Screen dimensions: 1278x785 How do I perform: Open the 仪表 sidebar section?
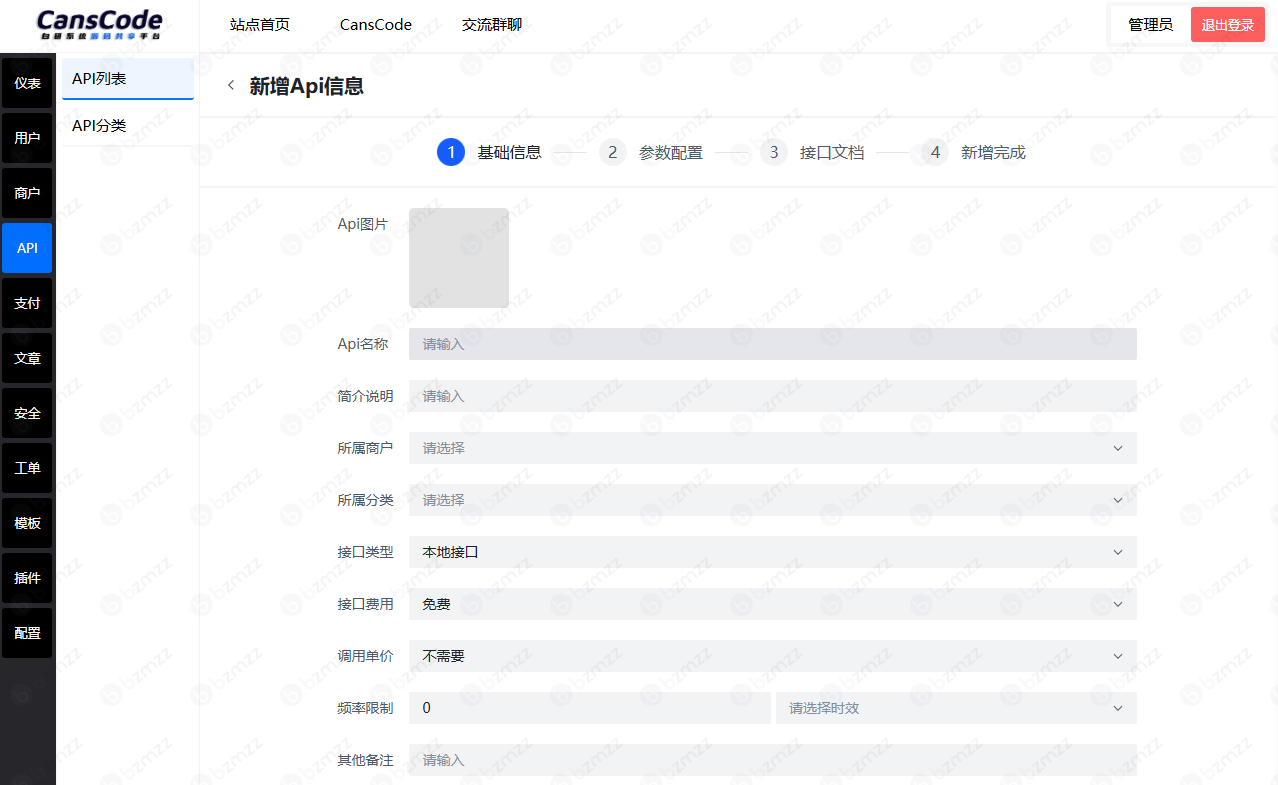pos(27,83)
